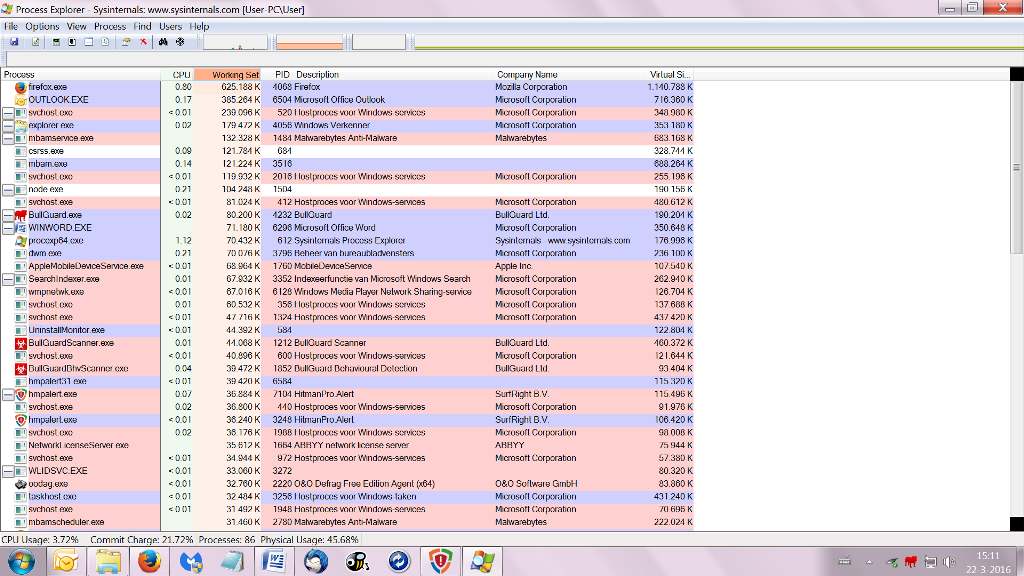
Task: Click 'Physical Usage: 45.68%' in status bar
Action: (x=309, y=540)
